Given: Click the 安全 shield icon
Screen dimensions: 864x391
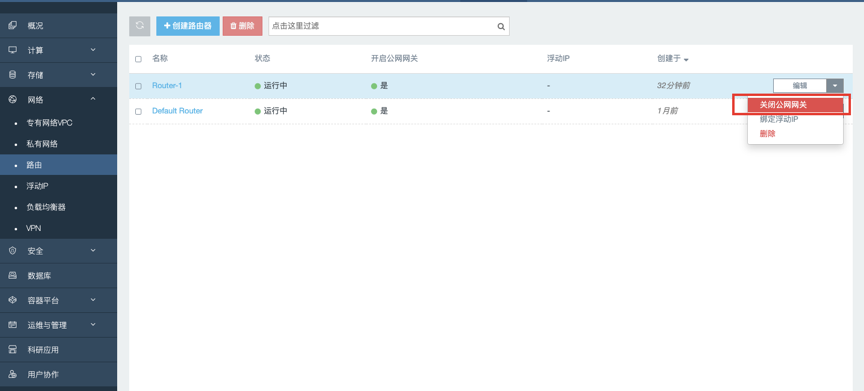Looking at the screenshot, I should coord(13,251).
